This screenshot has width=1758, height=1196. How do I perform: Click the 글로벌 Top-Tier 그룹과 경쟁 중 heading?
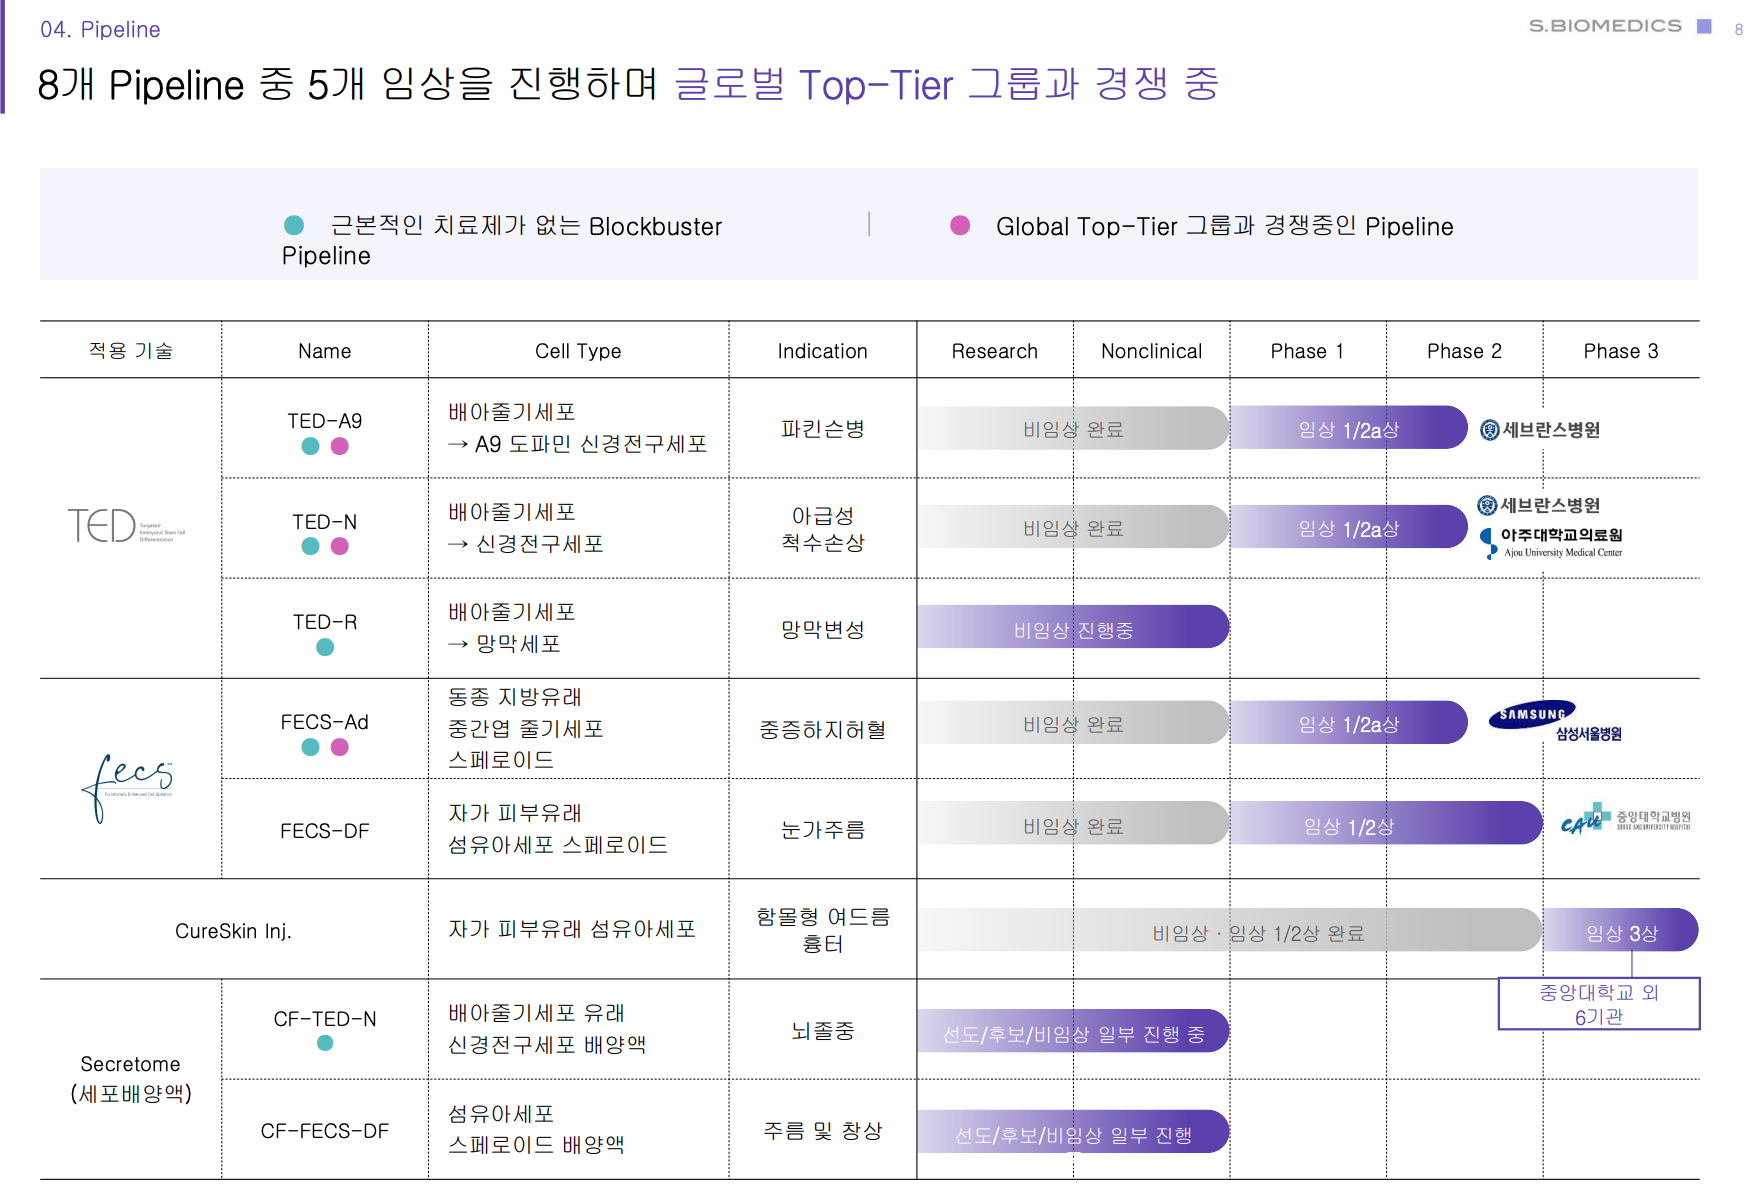[947, 84]
